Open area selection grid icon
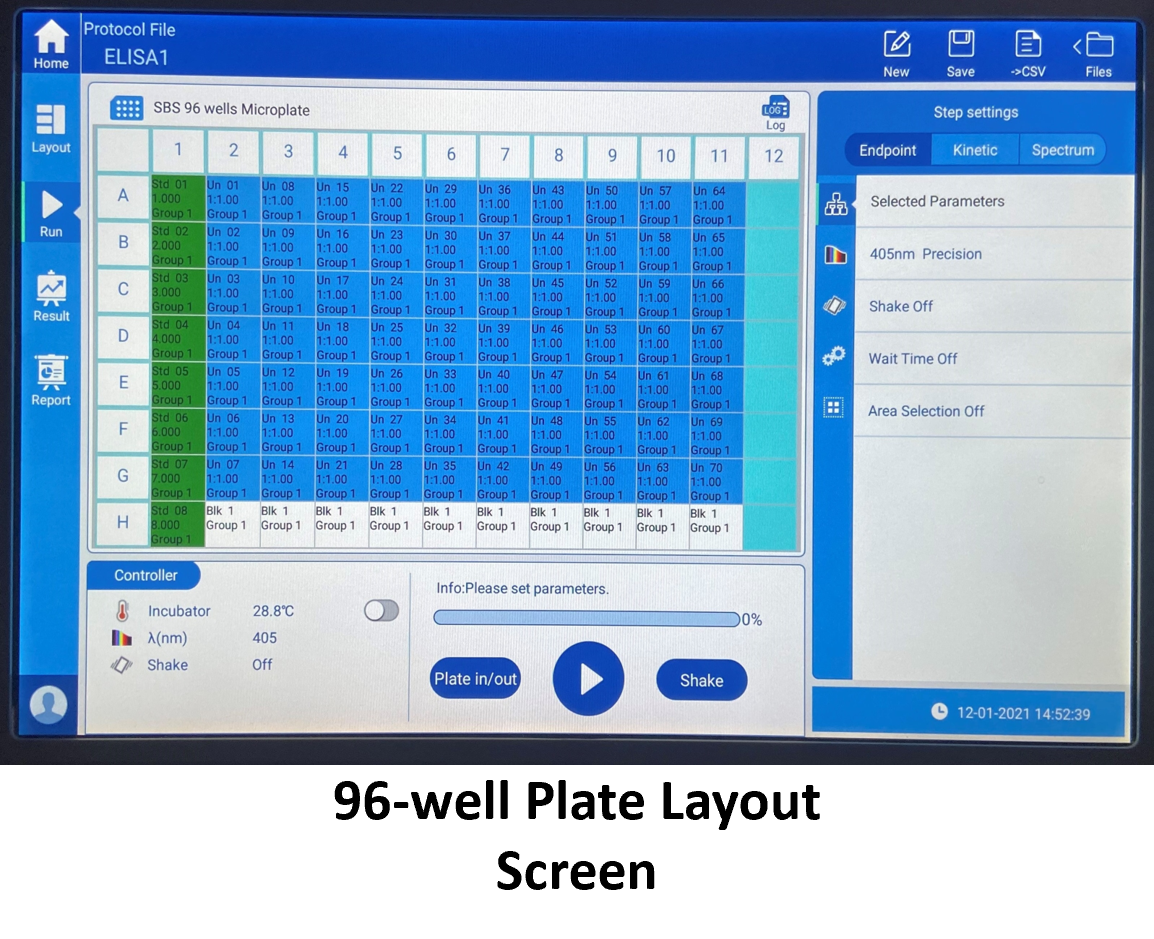This screenshot has width=1154, height=939. click(x=833, y=408)
